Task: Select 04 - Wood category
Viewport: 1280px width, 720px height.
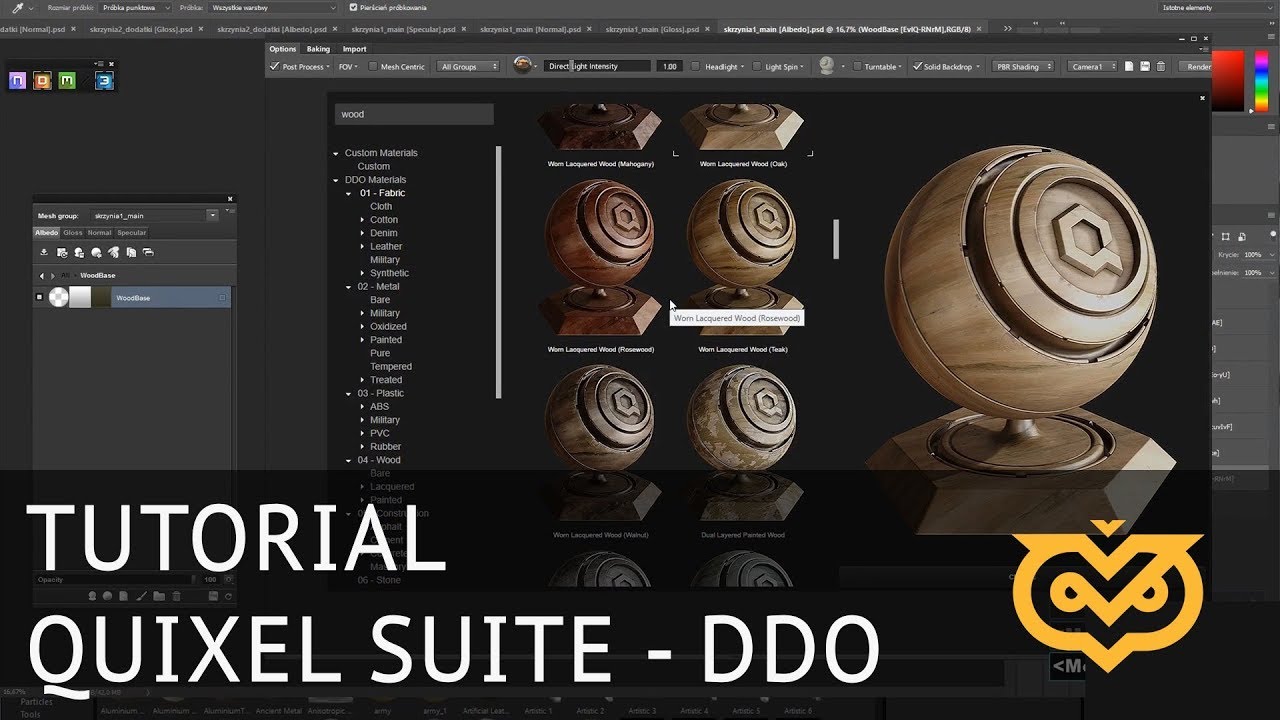Action: [x=379, y=460]
